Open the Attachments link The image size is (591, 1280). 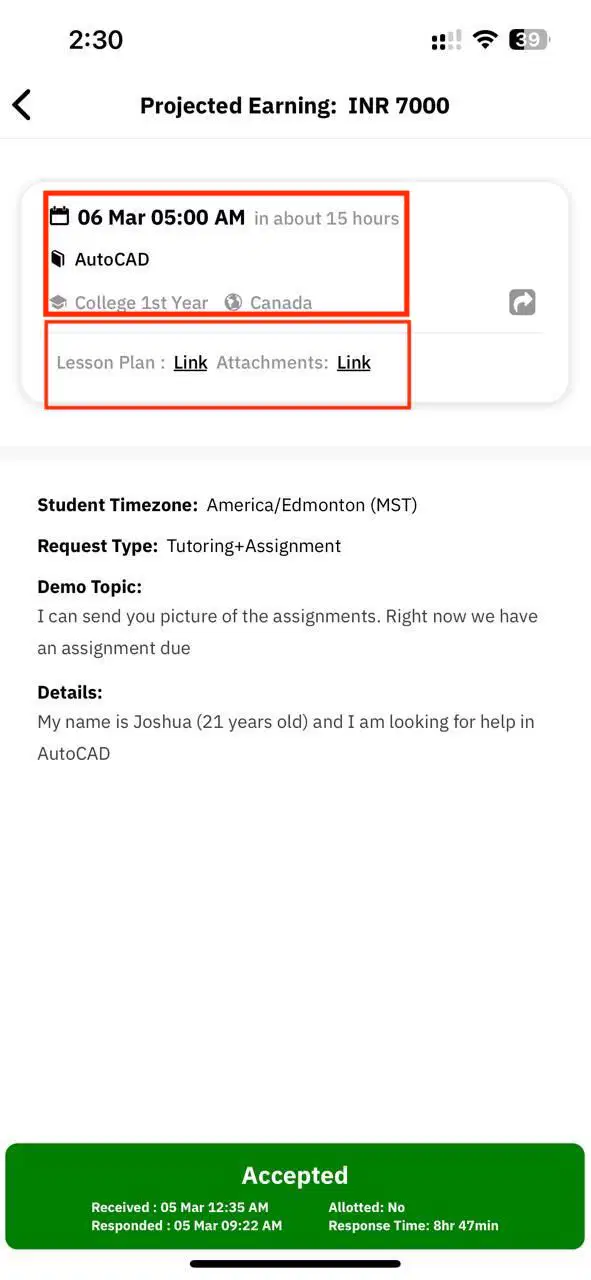(x=353, y=362)
